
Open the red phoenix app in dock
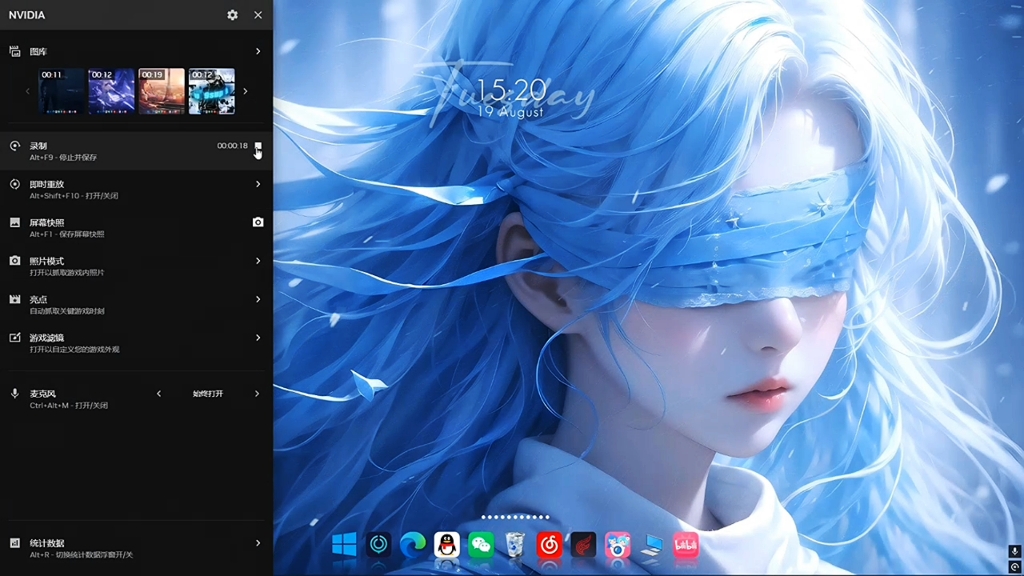click(x=583, y=544)
